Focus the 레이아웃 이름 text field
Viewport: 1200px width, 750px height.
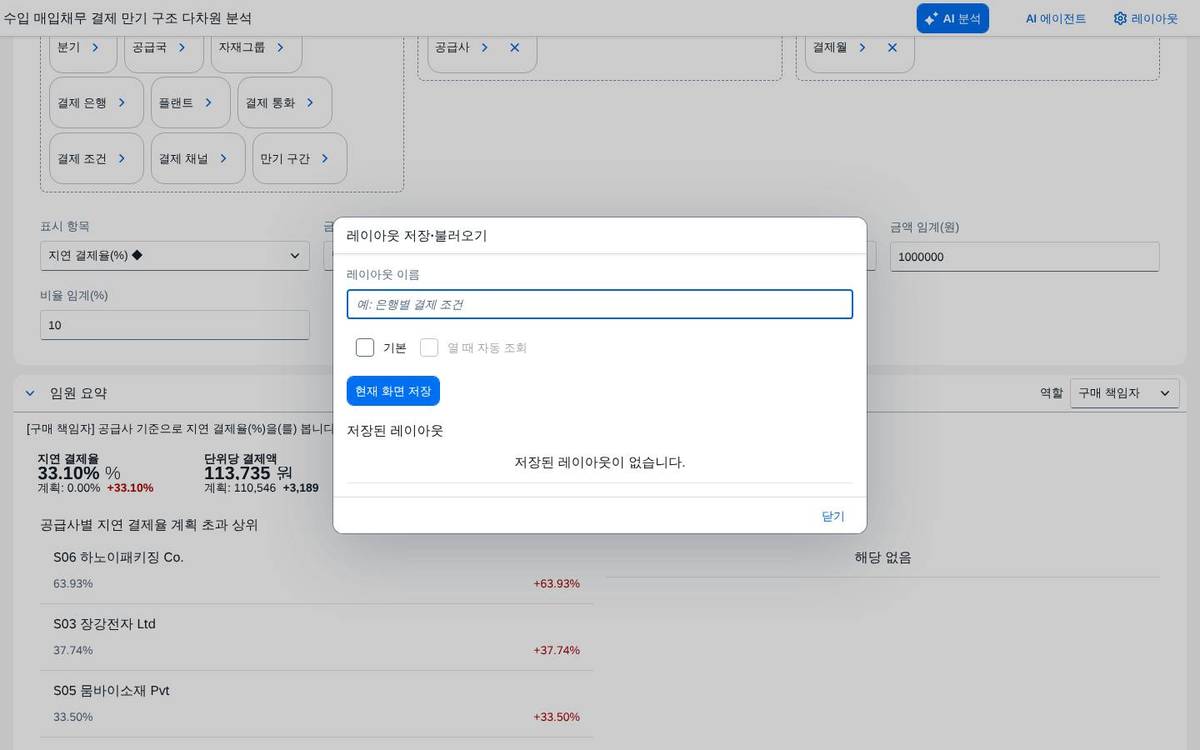(x=600, y=304)
